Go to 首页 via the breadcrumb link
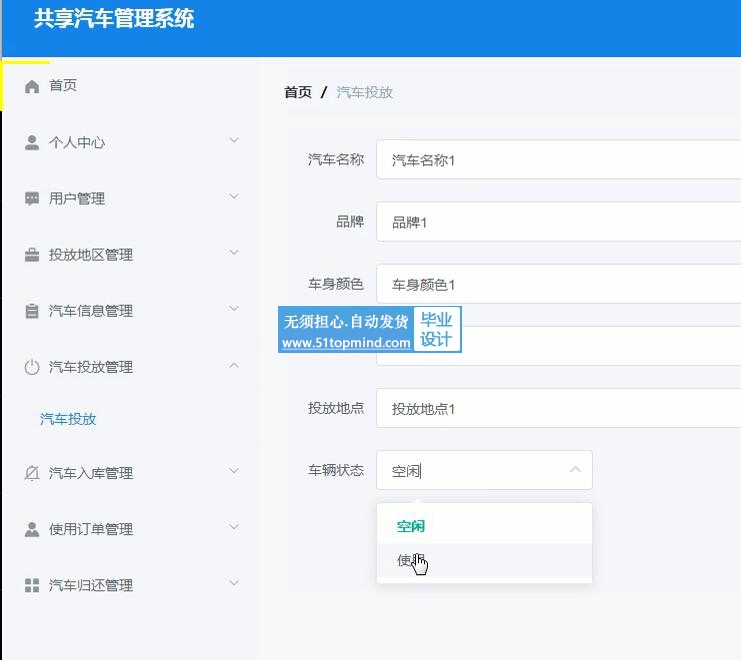Viewport: 741px width, 660px height. [x=298, y=92]
